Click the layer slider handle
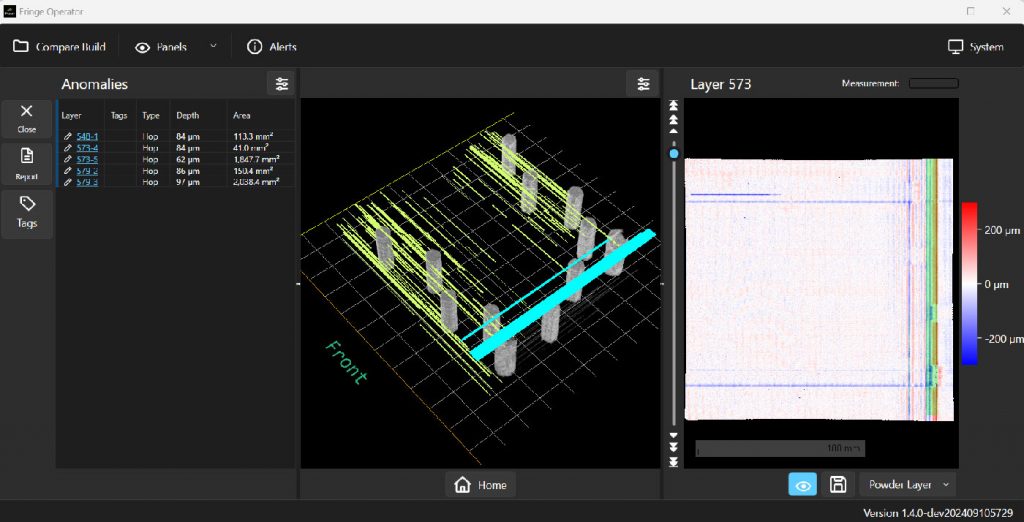 [674, 154]
